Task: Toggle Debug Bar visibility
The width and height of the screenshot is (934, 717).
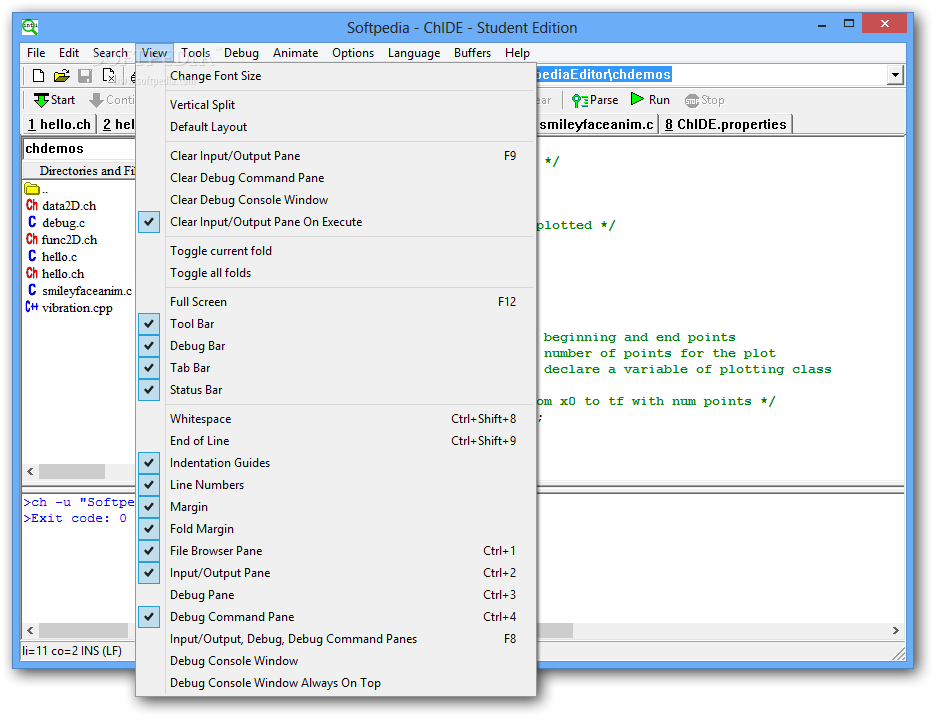Action: point(336,346)
